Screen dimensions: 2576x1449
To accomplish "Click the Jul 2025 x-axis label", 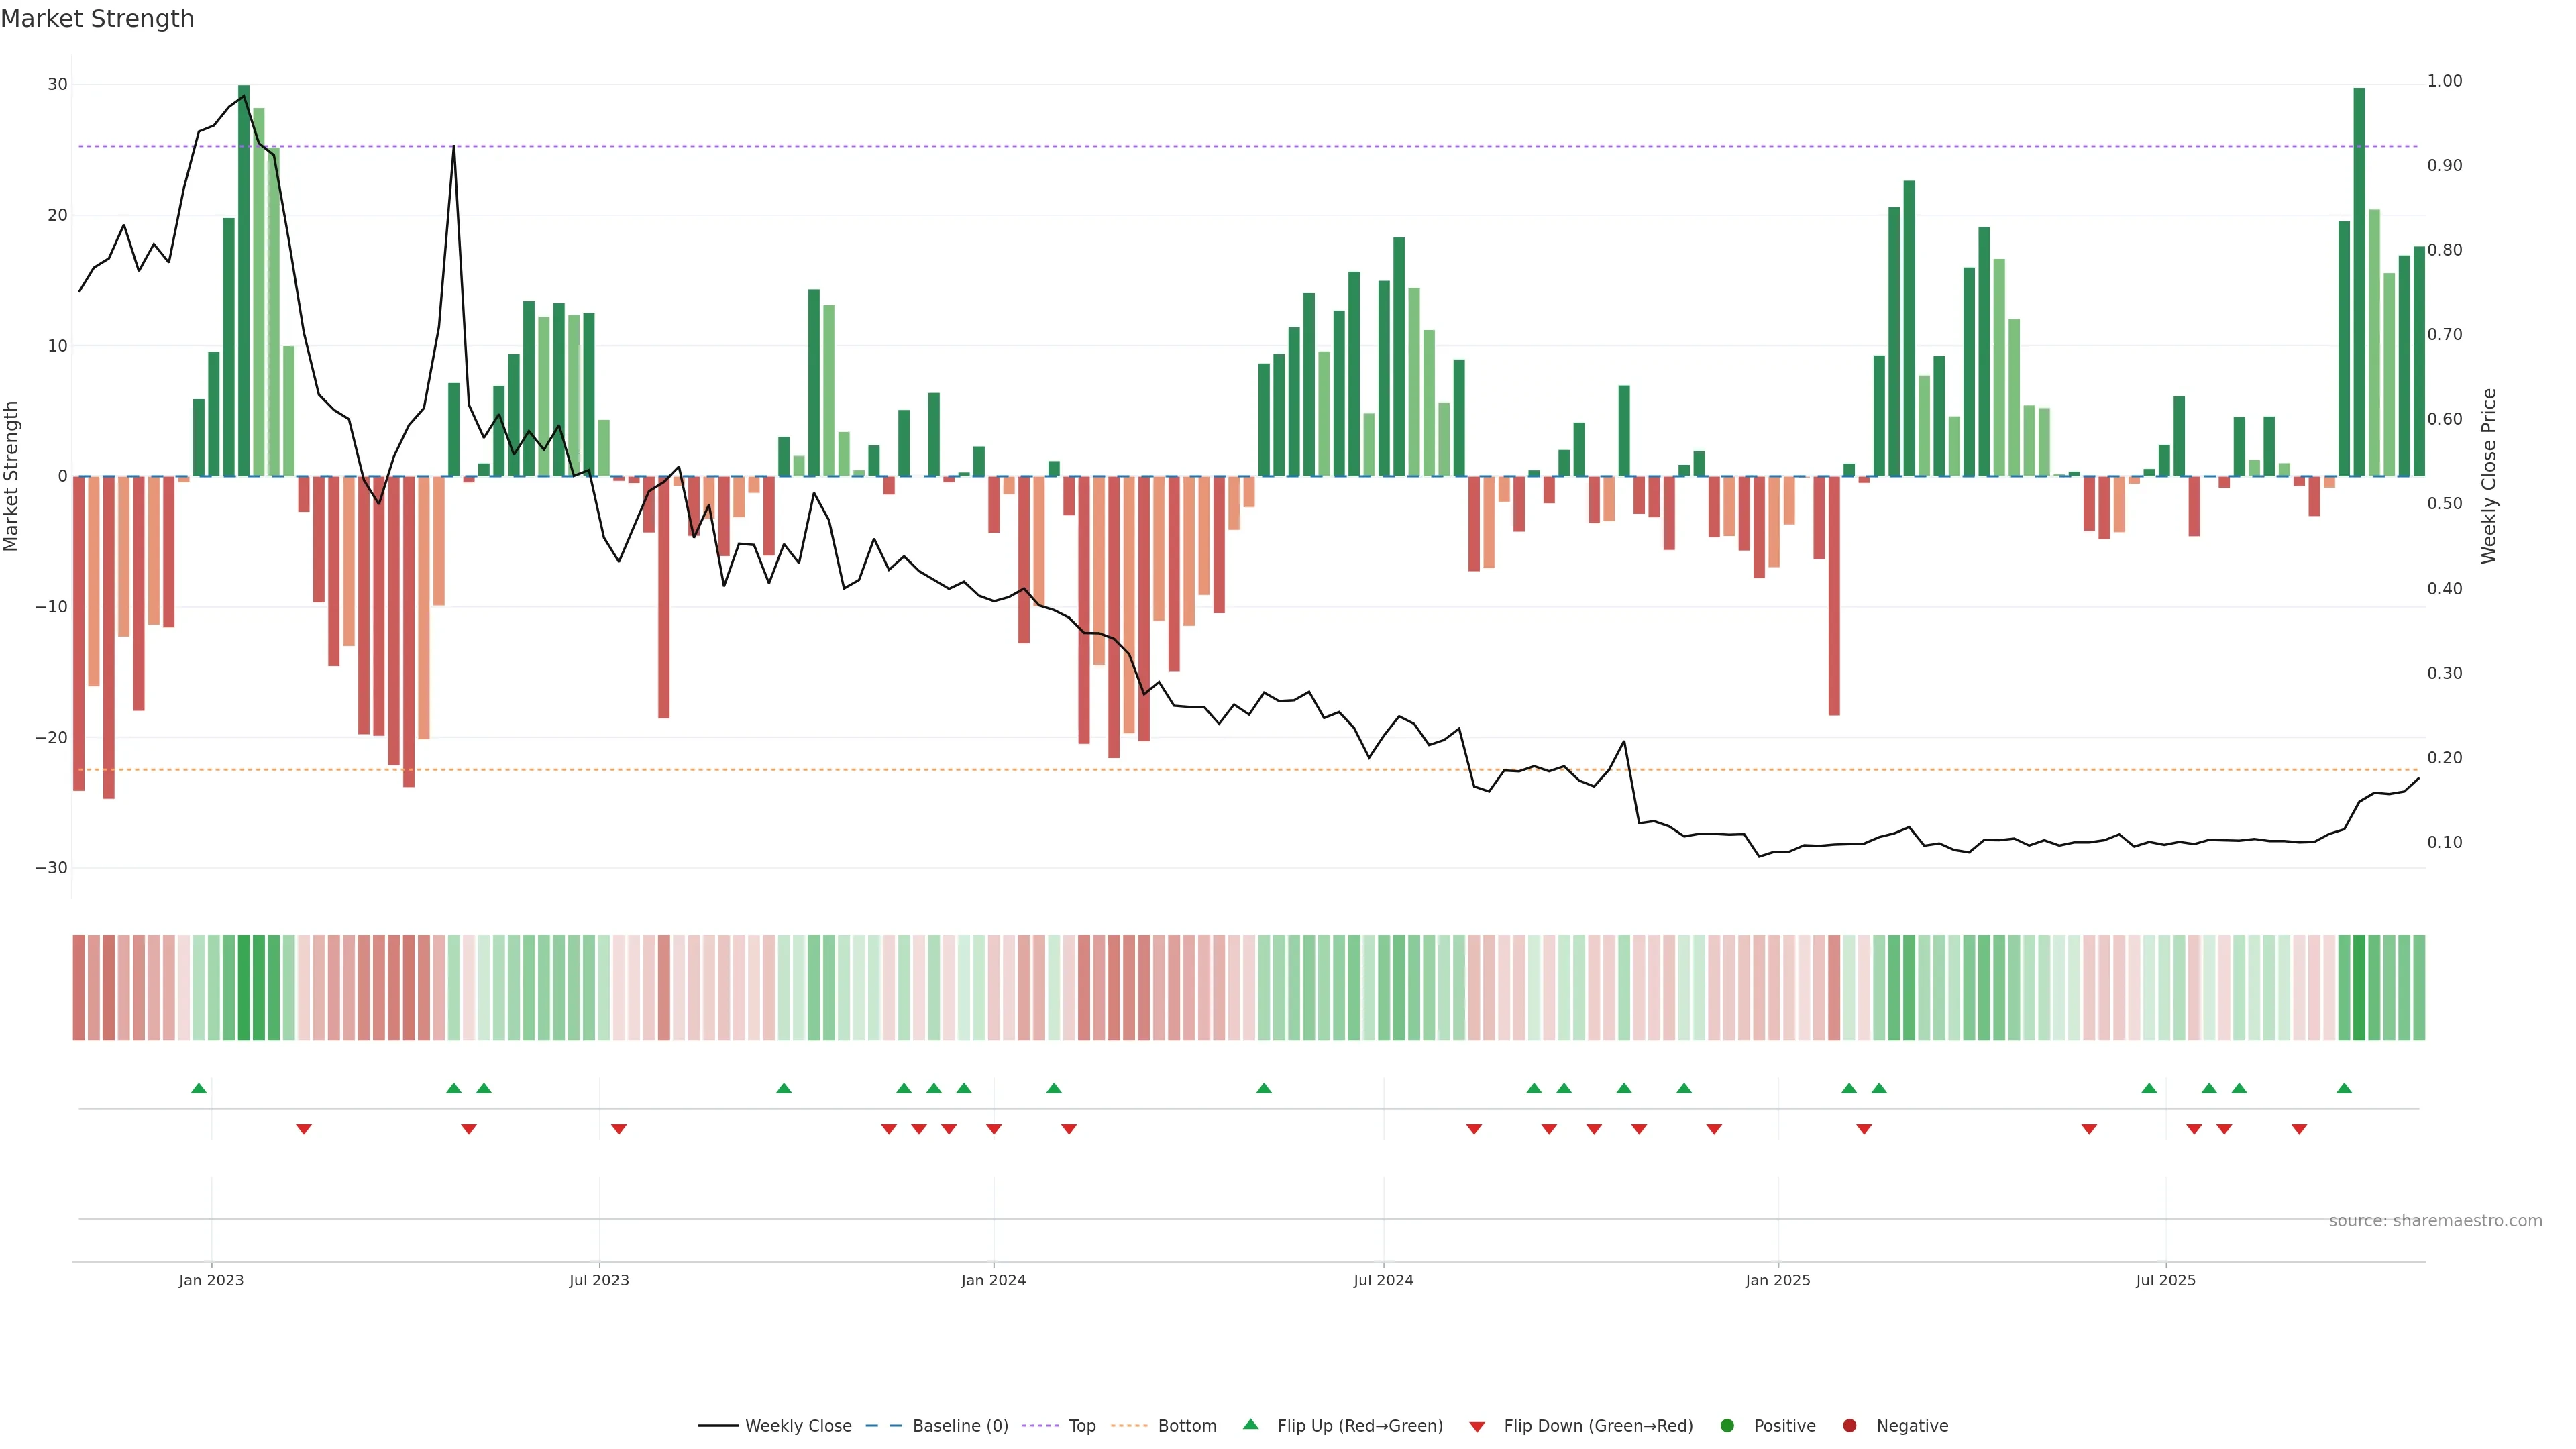I will 2165,1280.
